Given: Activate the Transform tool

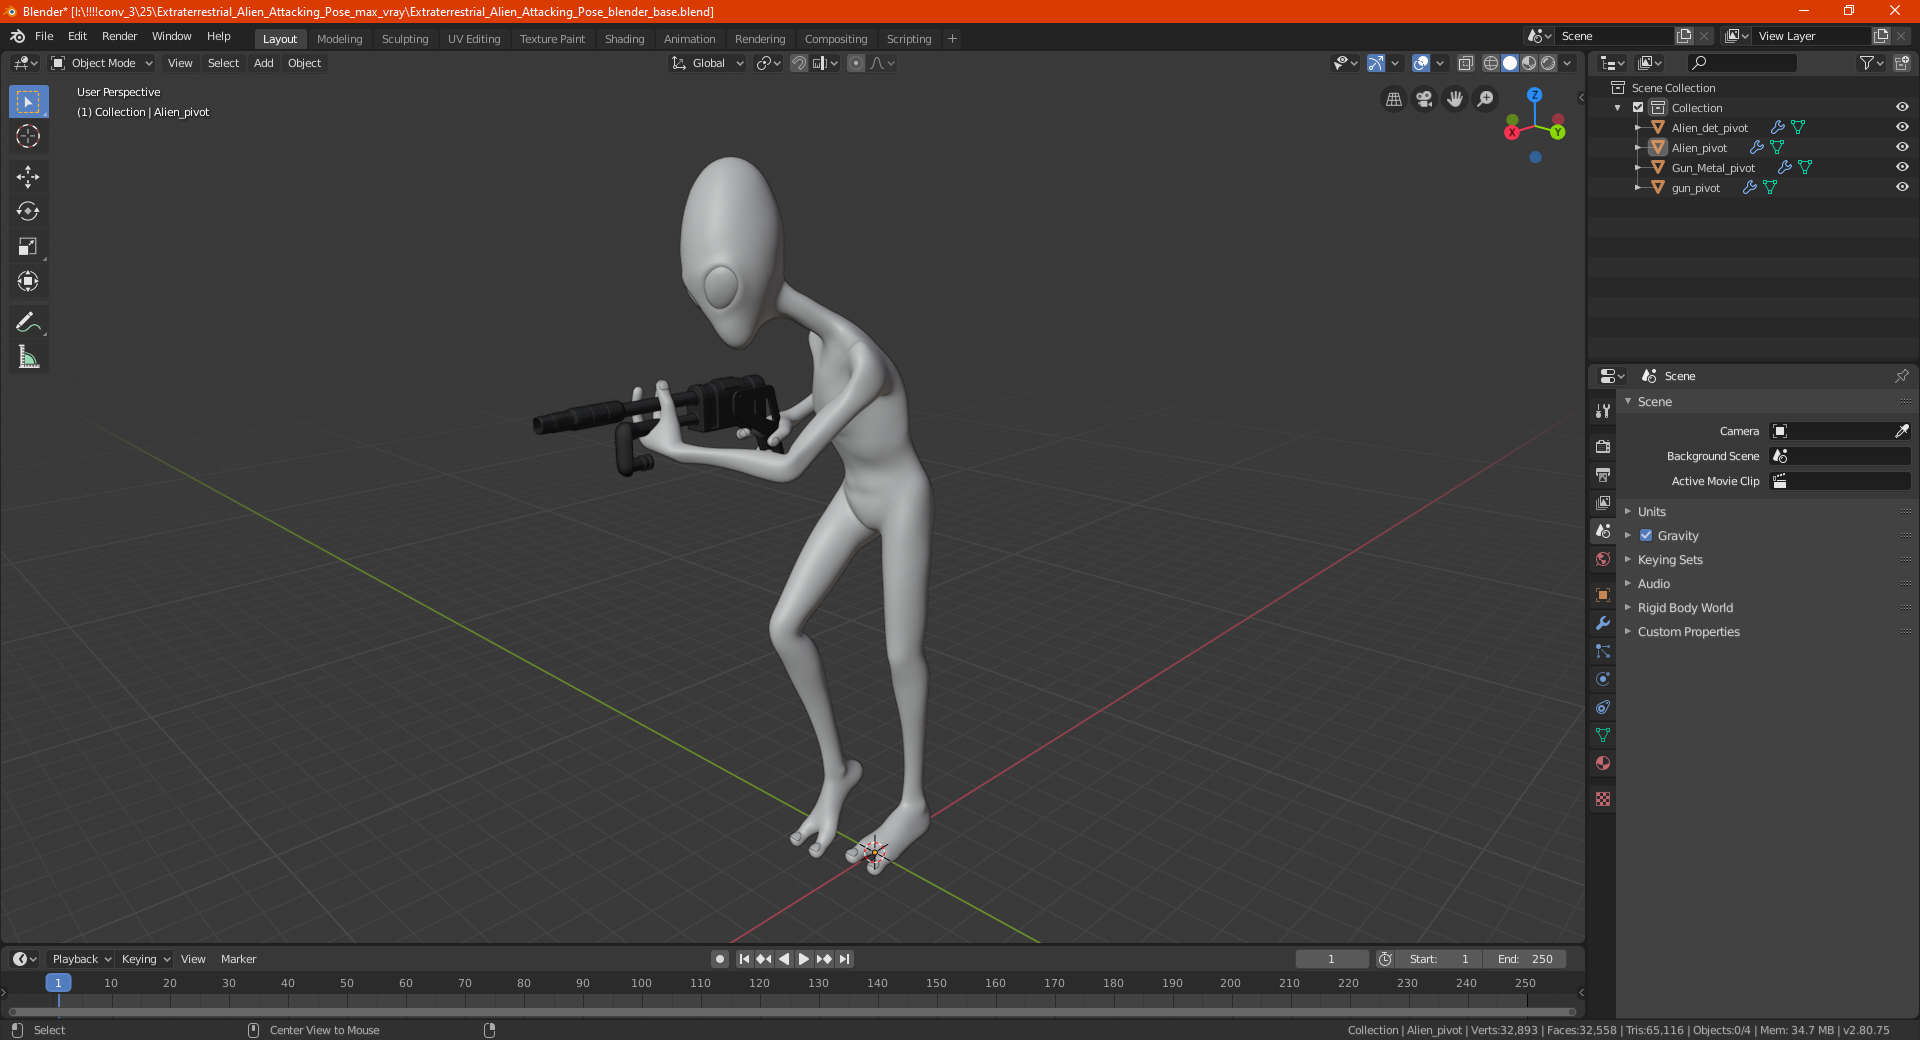Looking at the screenshot, I should coord(28,281).
